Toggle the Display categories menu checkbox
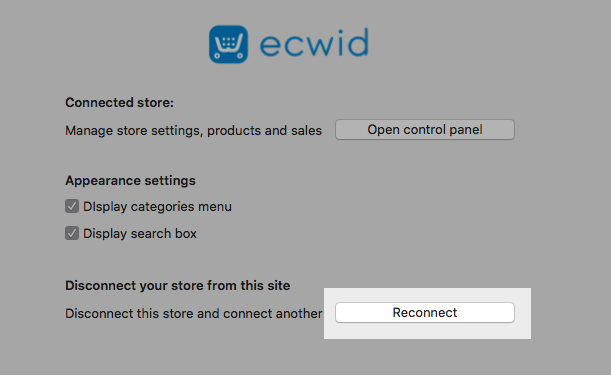Viewport: 611px width, 375px height. [x=72, y=206]
